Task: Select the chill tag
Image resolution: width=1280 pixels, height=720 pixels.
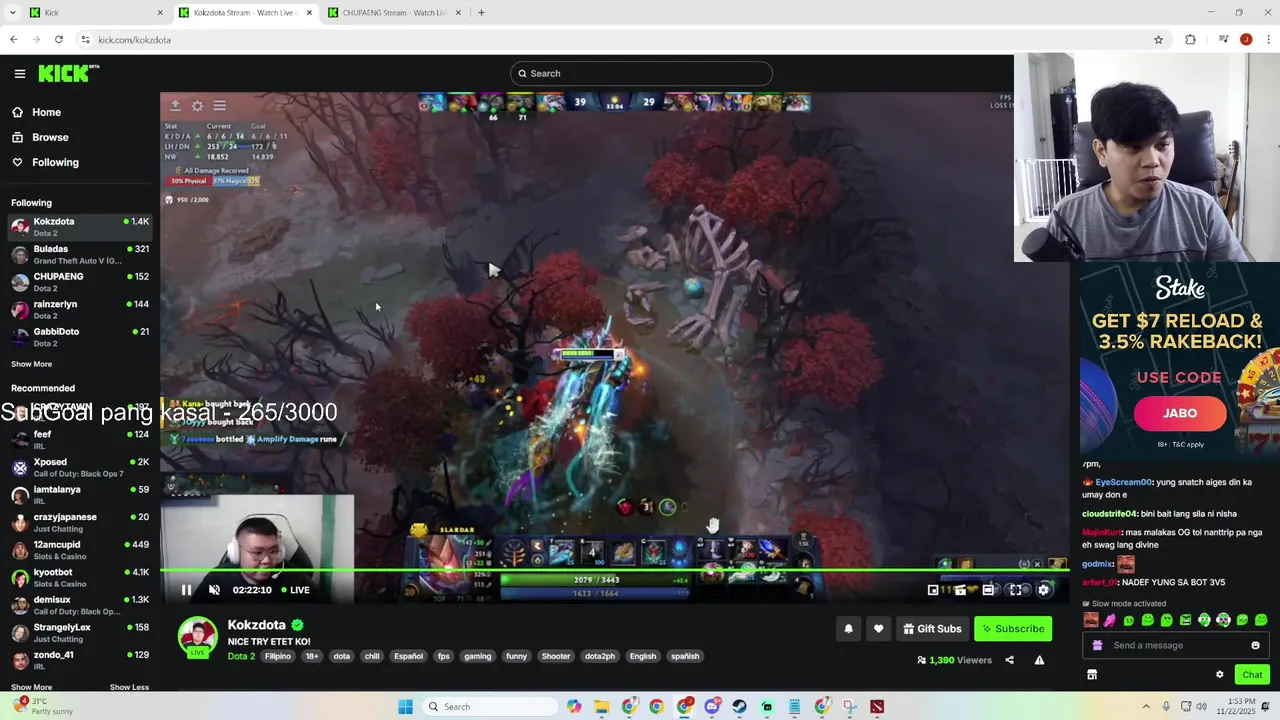Action: click(x=372, y=656)
